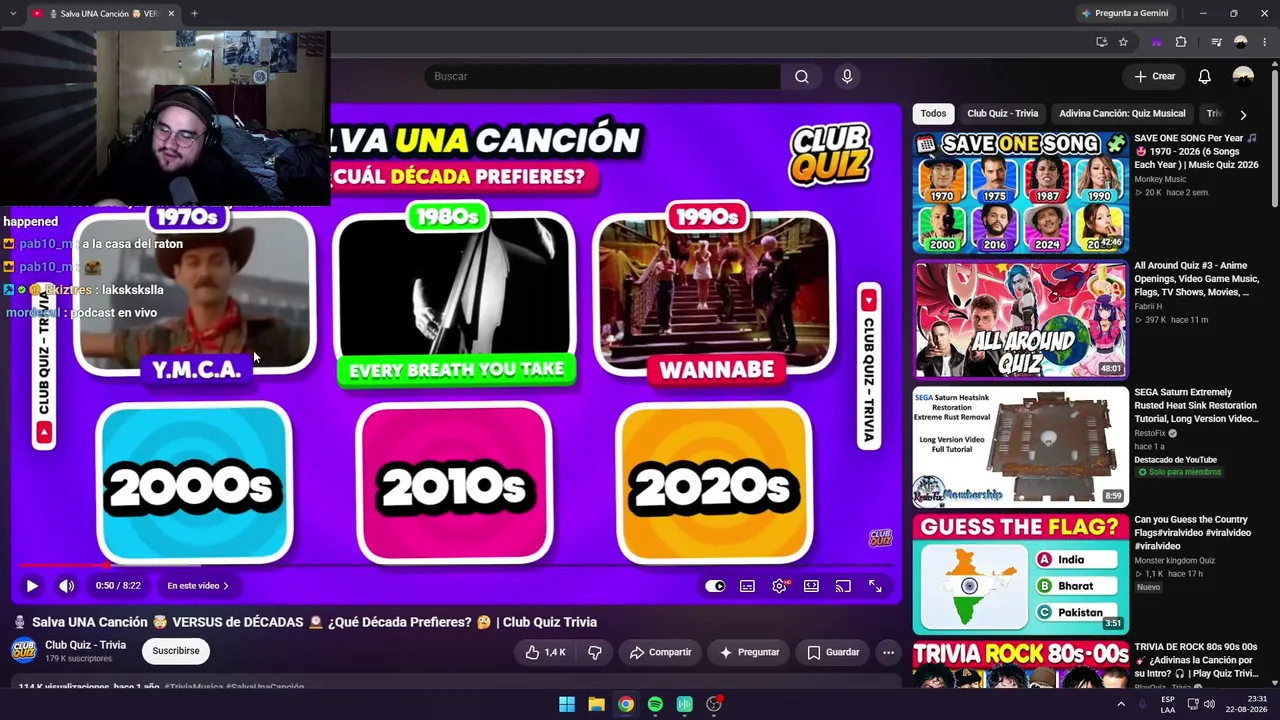1280x720 pixels.
Task: Open the purple extension icon in toolbar
Action: point(1157,42)
